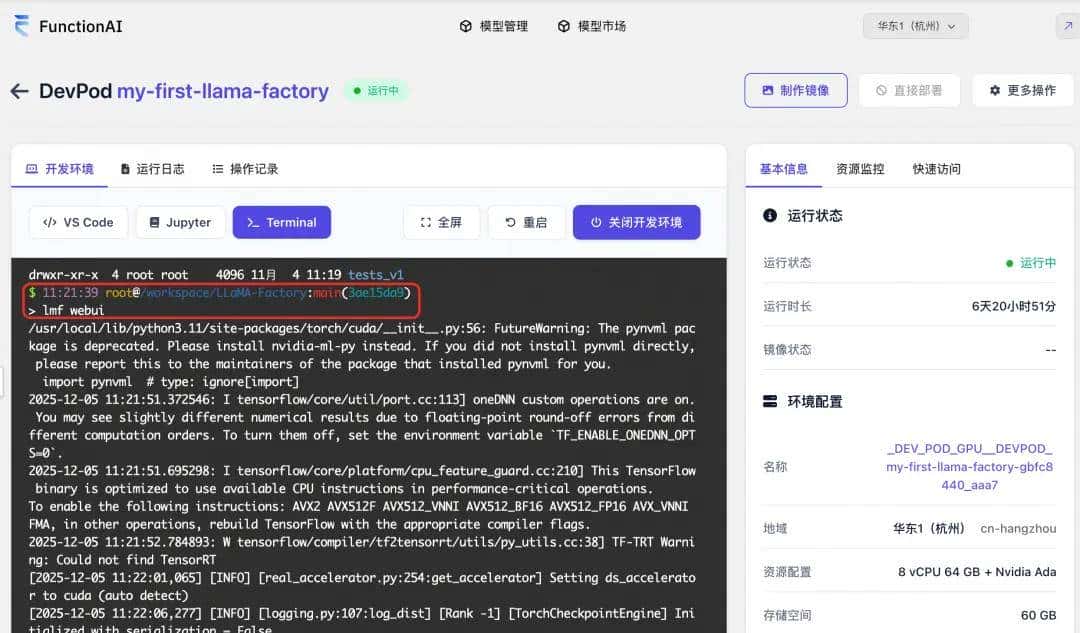Screen dimensions: 1080x633
Task: Open the 华东1（杭州）region dropdown
Action: (914, 27)
